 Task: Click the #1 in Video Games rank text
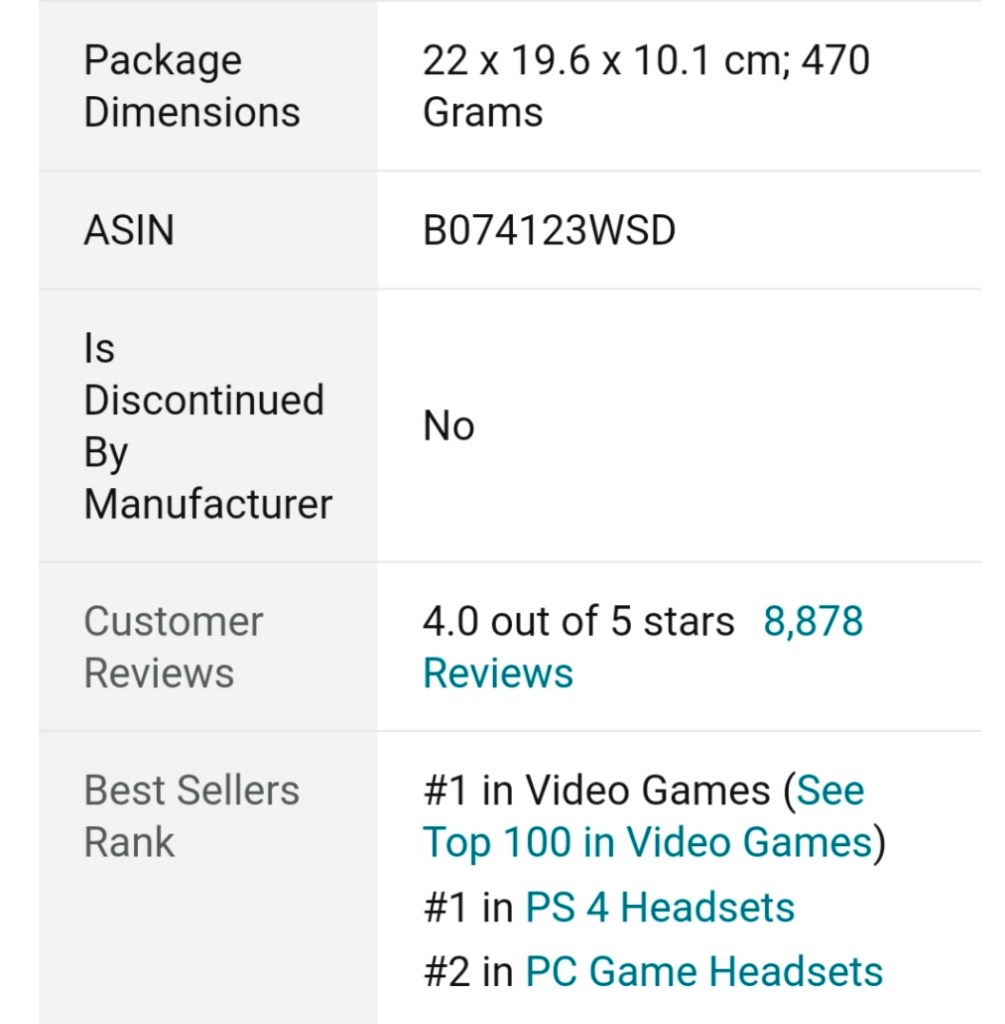point(596,791)
